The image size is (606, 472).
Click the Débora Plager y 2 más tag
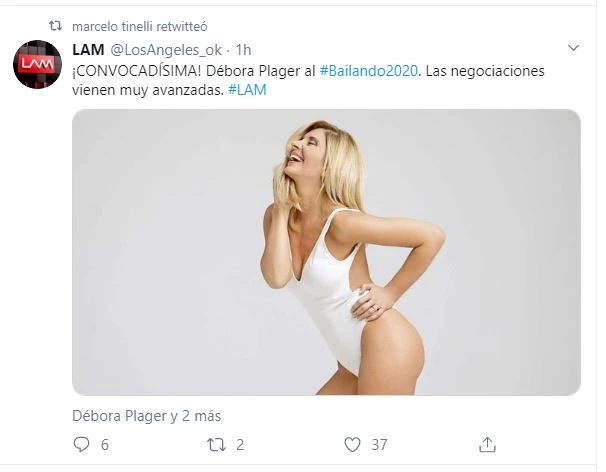146,416
